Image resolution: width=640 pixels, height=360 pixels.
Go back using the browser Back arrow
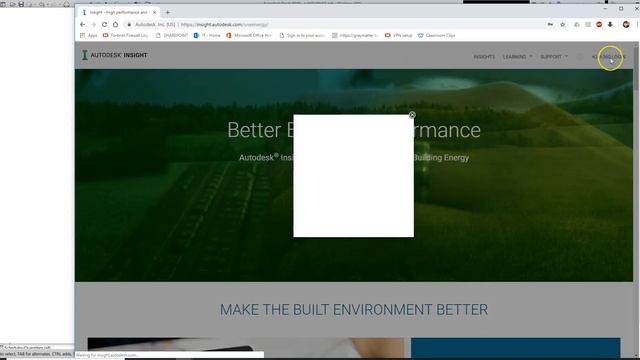click(x=82, y=24)
